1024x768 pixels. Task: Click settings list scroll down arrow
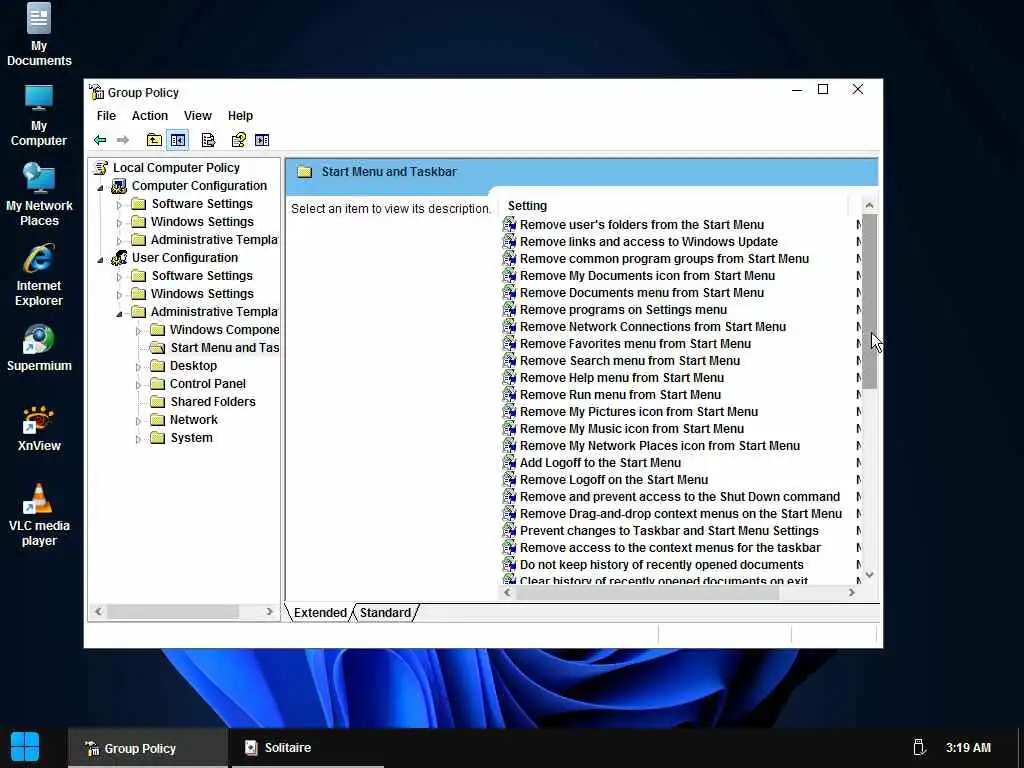pyautogui.click(x=869, y=575)
